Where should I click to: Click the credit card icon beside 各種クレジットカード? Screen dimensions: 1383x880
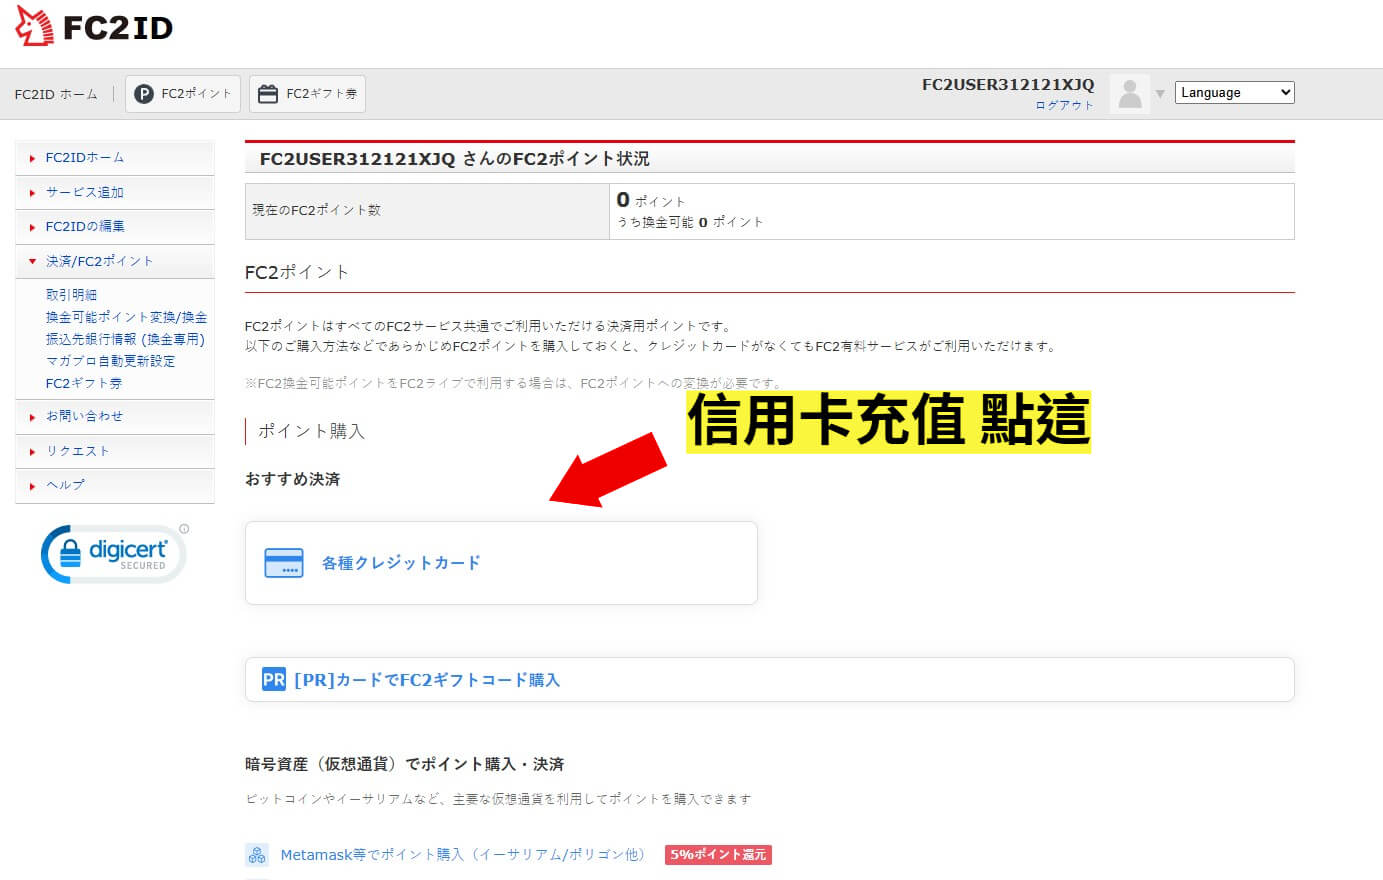pos(285,562)
